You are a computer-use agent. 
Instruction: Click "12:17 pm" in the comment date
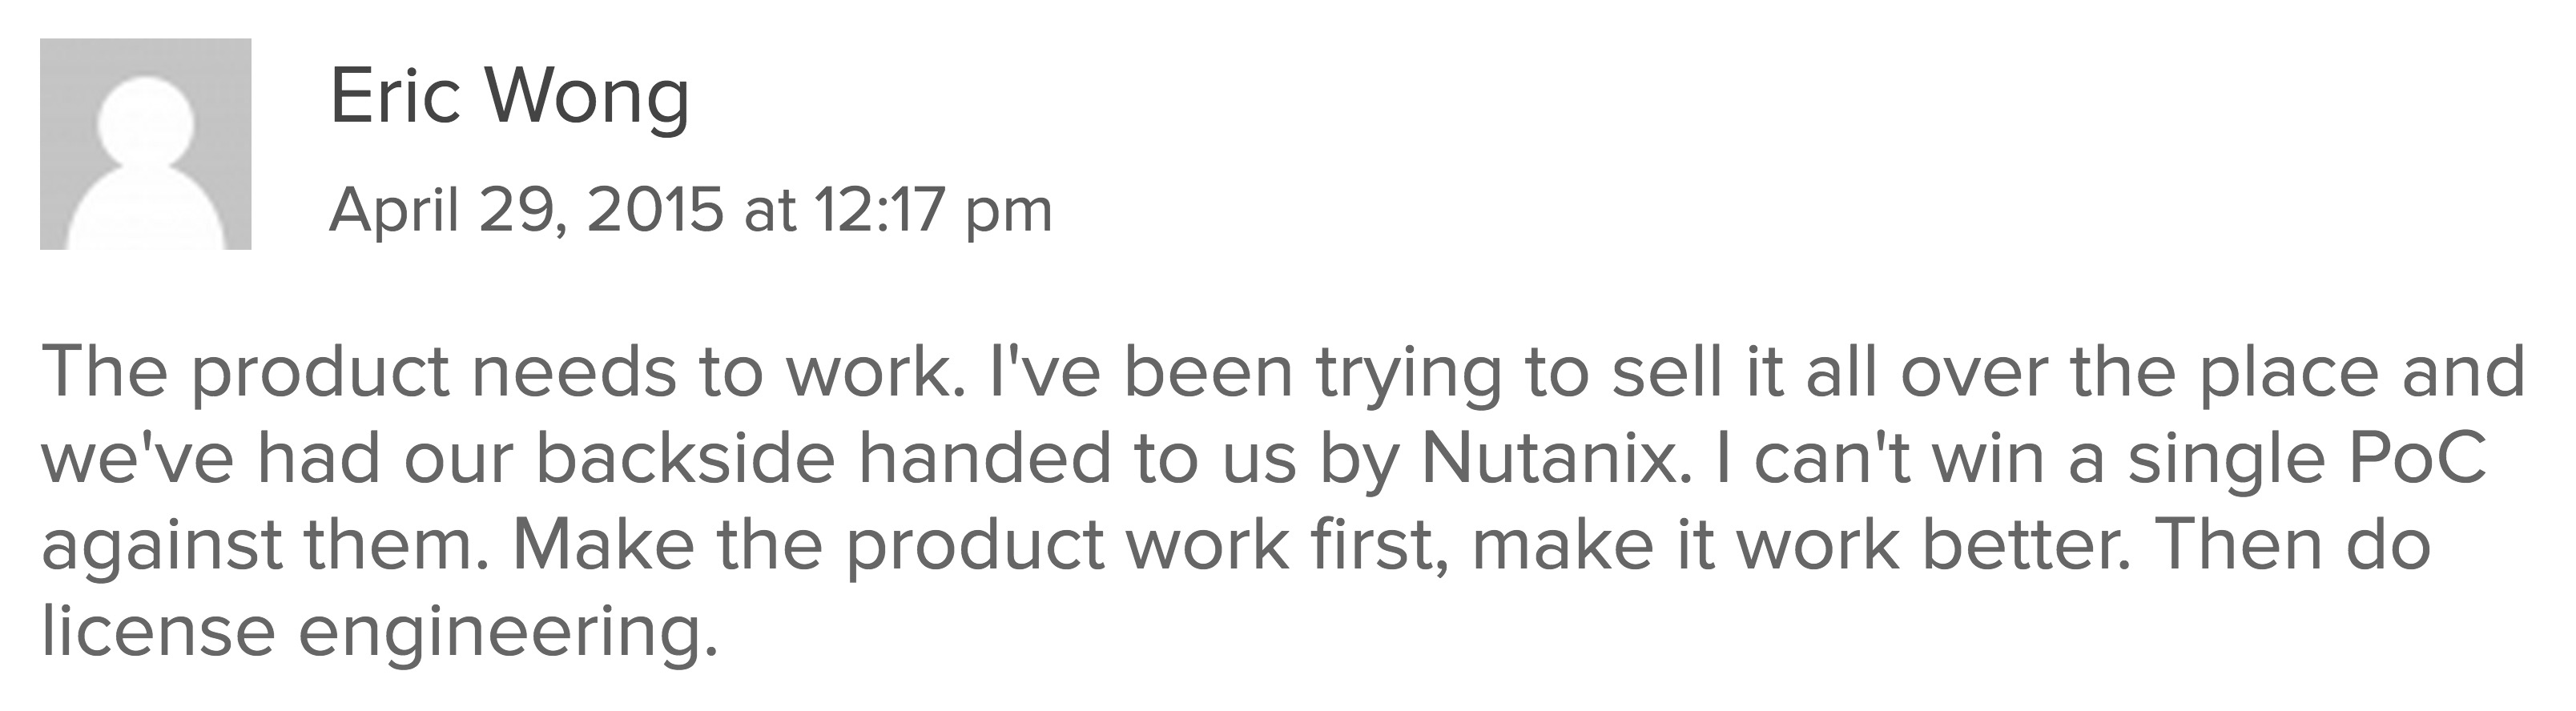[934, 211]
